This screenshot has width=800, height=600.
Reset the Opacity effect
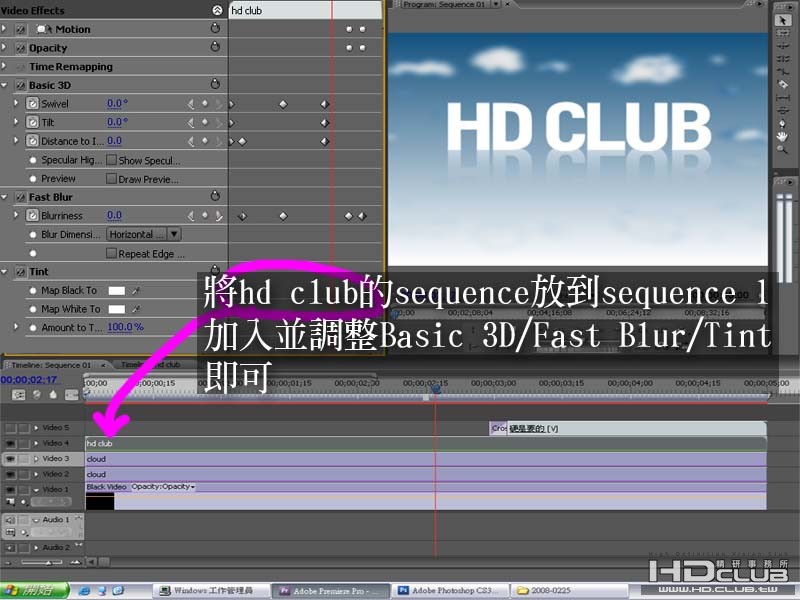(x=215, y=47)
